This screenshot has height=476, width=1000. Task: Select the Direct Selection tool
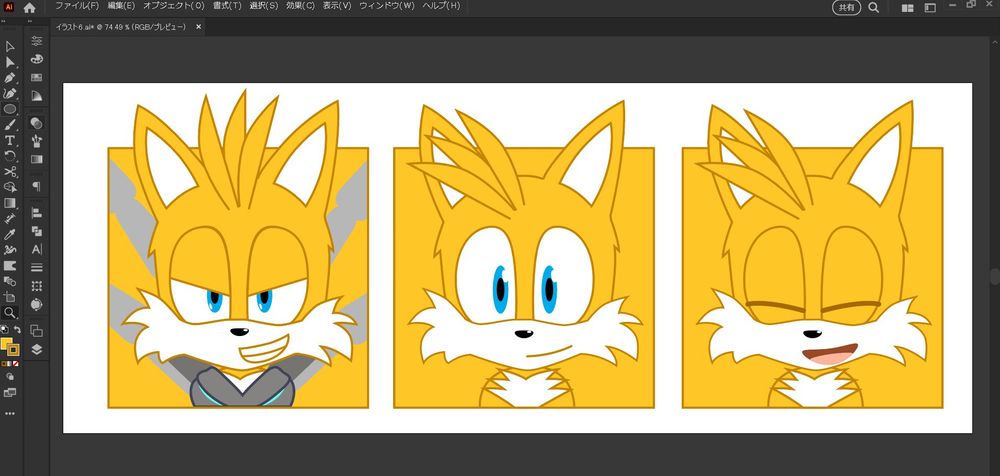pos(10,62)
